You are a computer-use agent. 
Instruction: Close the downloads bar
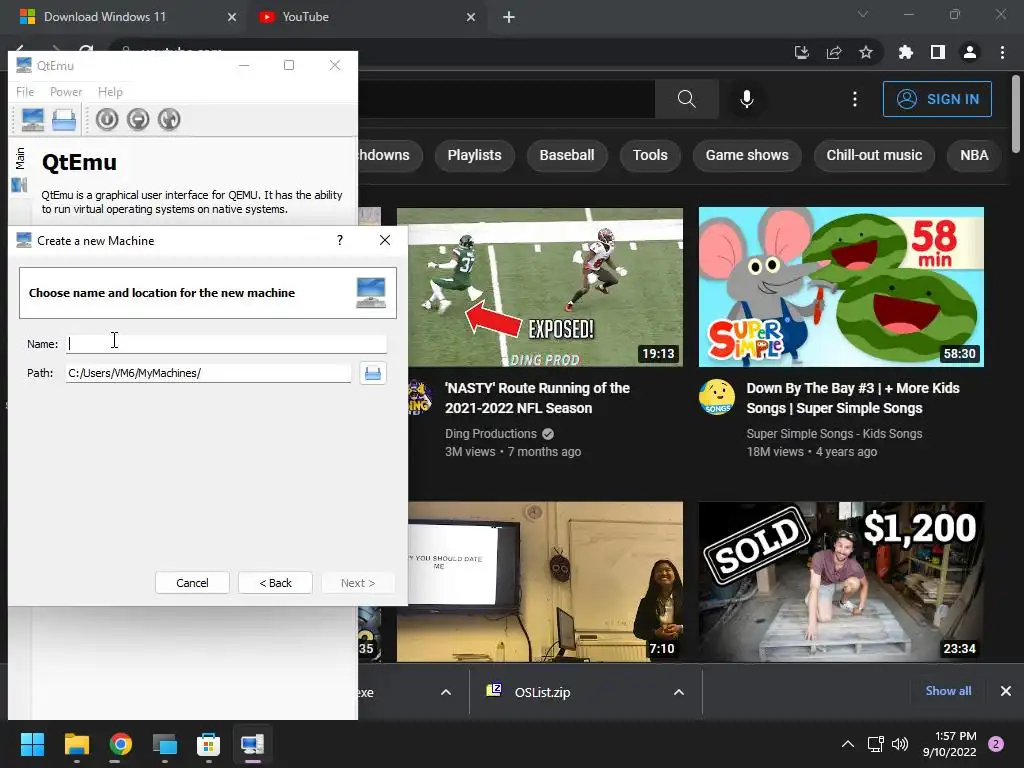[1006, 691]
